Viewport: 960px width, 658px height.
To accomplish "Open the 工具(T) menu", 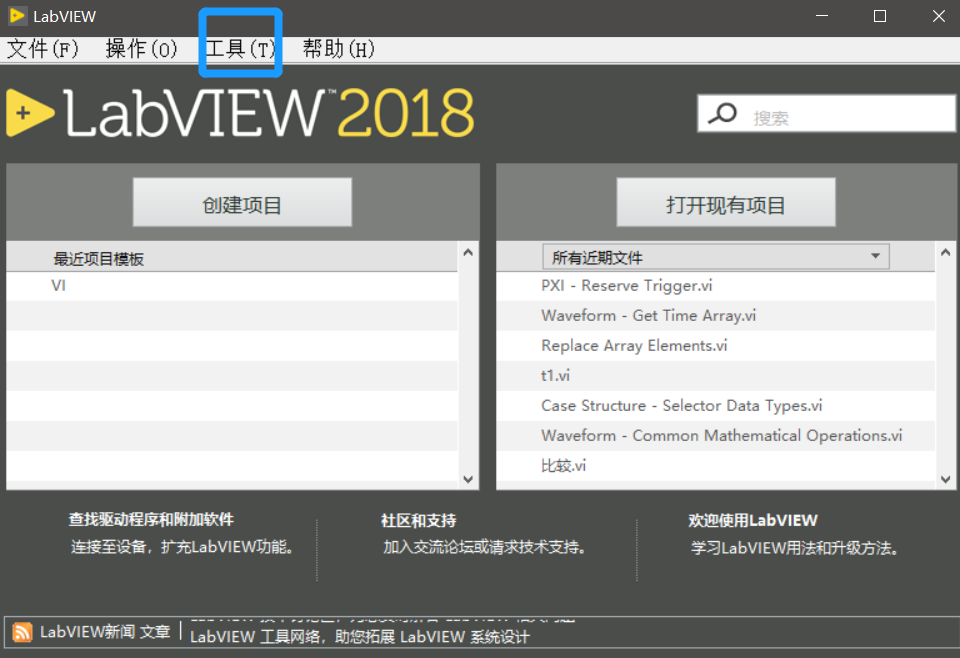I will [240, 48].
